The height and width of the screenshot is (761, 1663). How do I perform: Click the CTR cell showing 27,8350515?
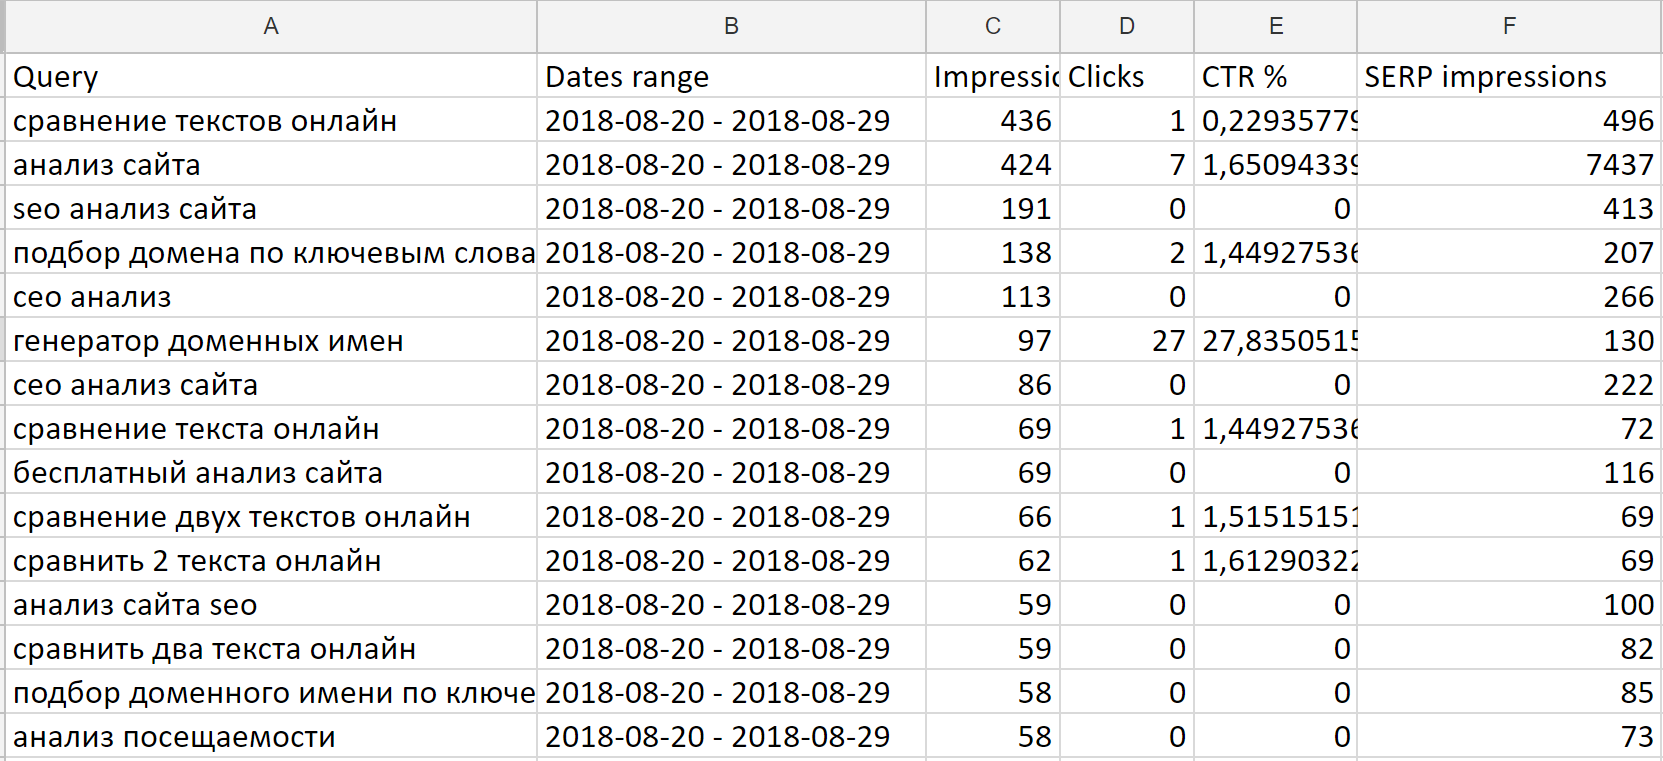coord(1275,341)
